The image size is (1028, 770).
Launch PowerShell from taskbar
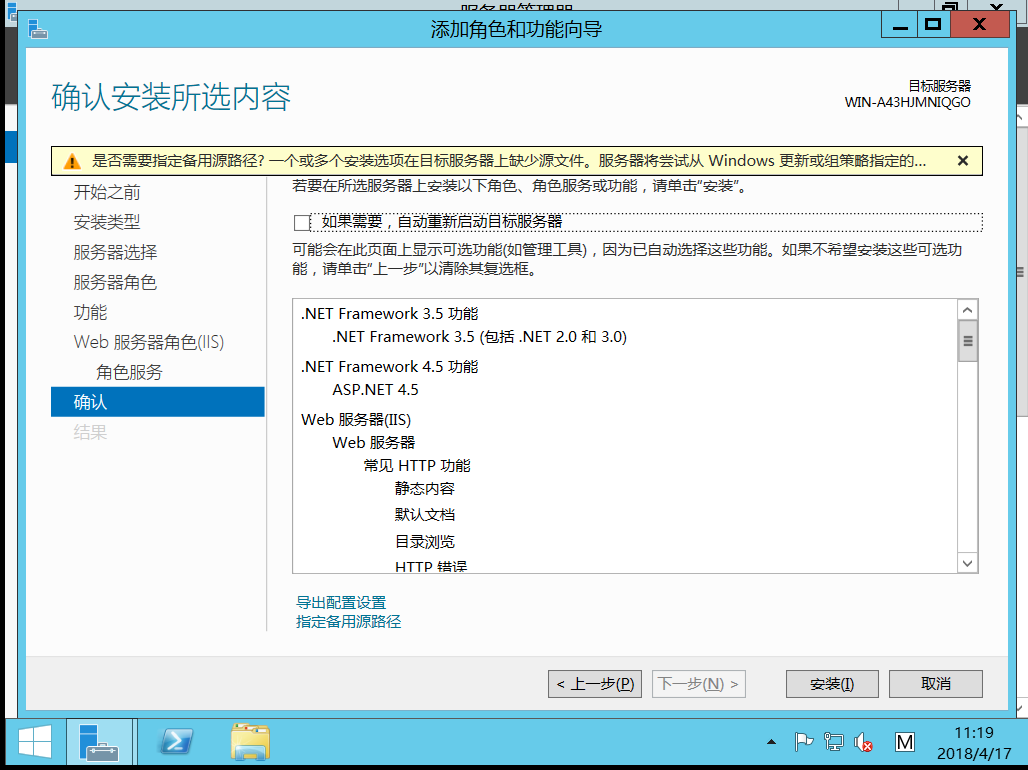[176, 742]
